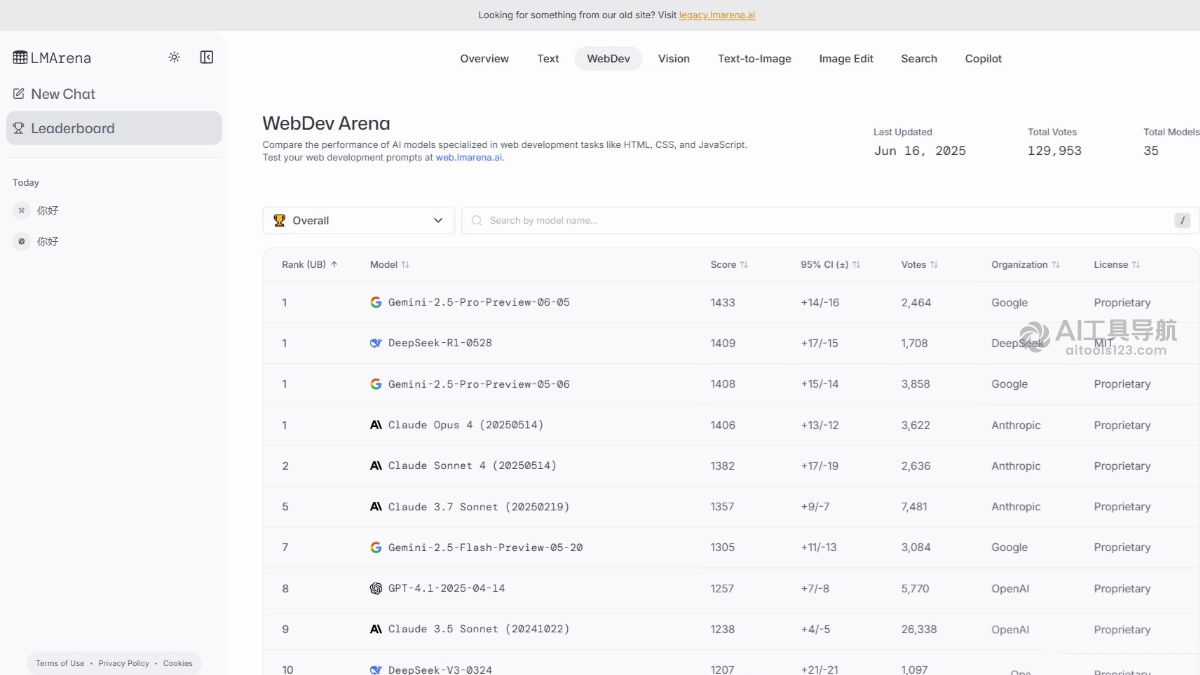The image size is (1200, 675).
Task: Click the DeepSeek-R1-0528 model name
Action: (440, 343)
